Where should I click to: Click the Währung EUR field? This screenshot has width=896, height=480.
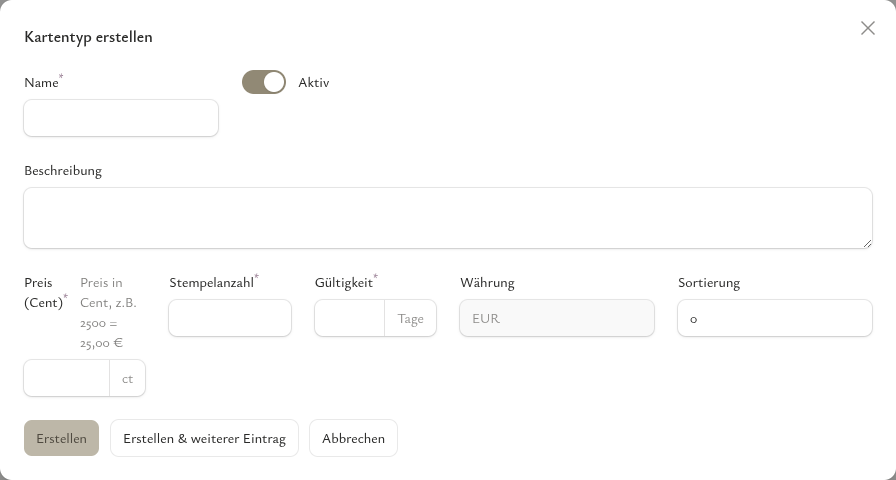557,318
